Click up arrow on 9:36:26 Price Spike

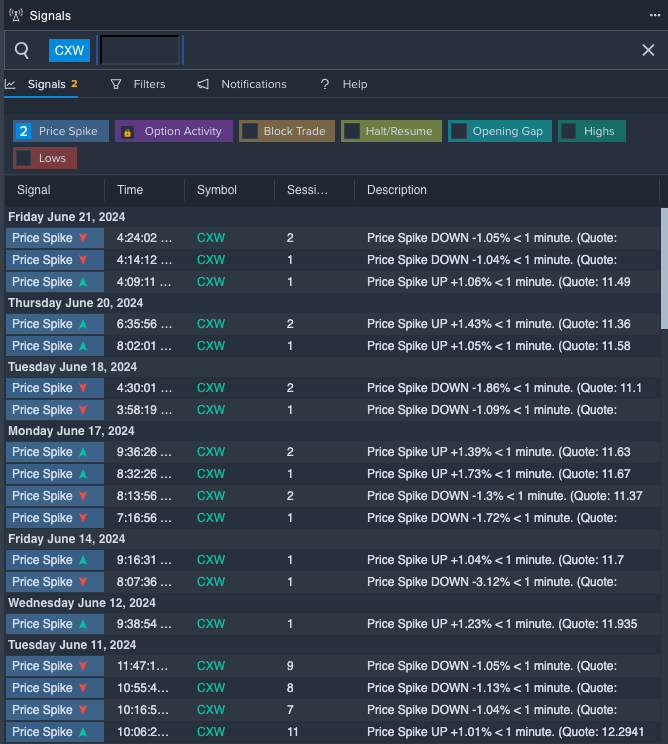coord(83,452)
